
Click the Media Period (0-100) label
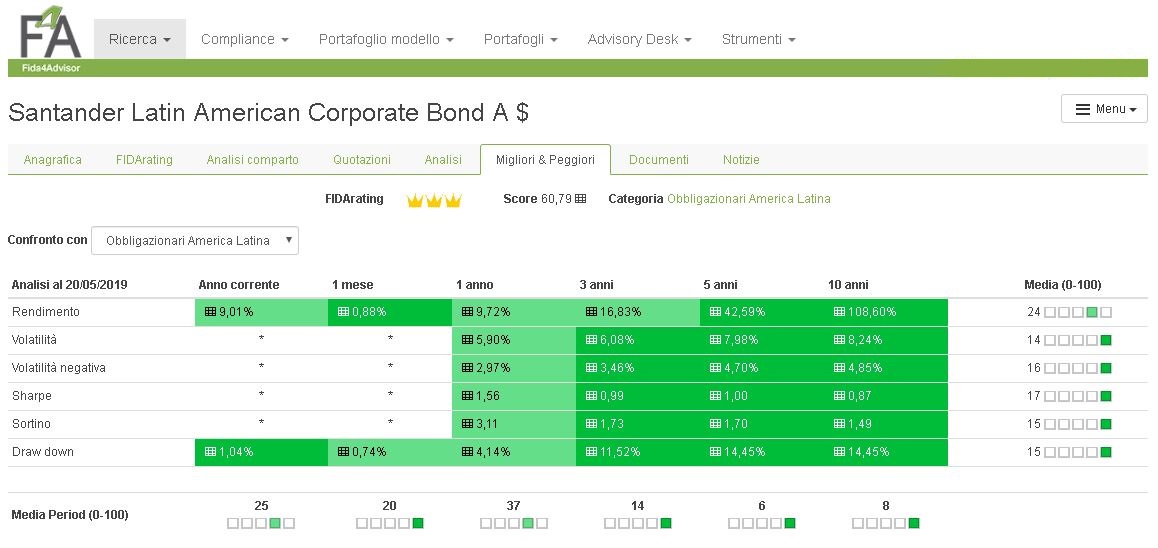tap(70, 515)
